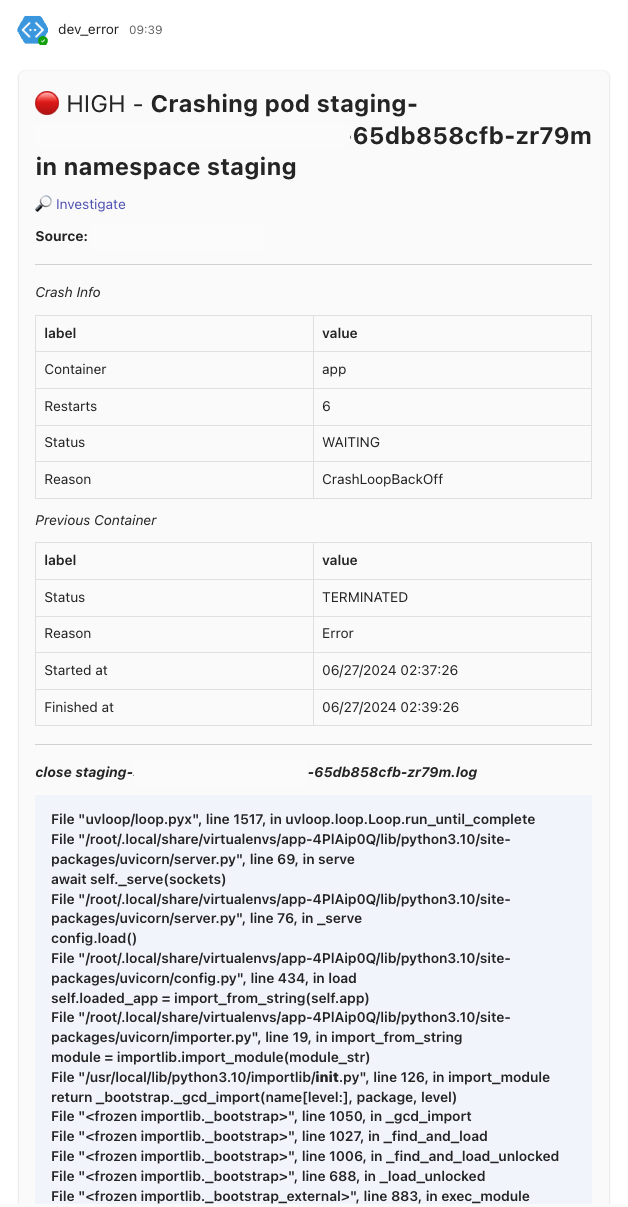Click the 09:39 message timestamp

point(145,30)
